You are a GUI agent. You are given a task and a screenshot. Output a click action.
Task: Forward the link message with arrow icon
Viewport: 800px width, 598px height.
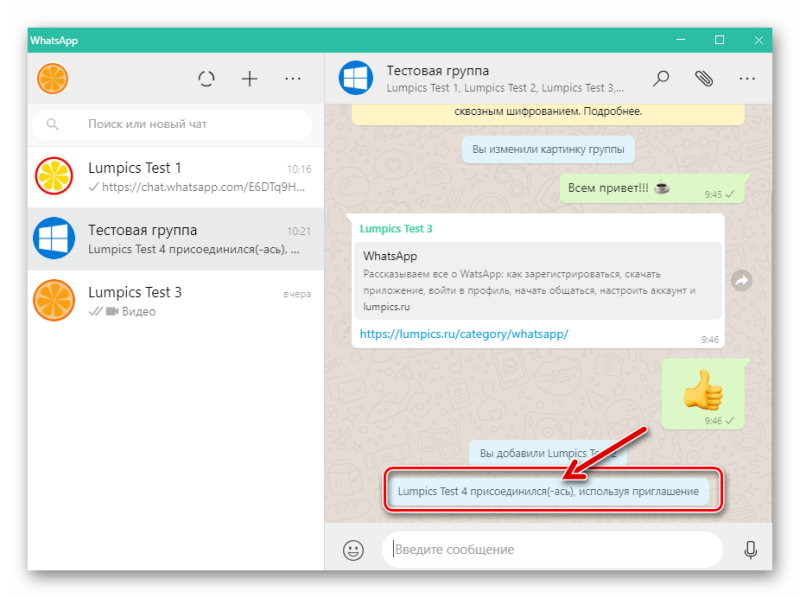tap(741, 280)
